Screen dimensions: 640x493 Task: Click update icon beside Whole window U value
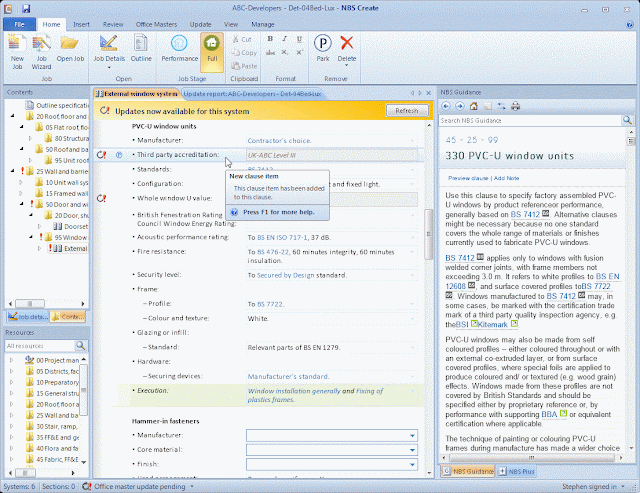coord(101,198)
